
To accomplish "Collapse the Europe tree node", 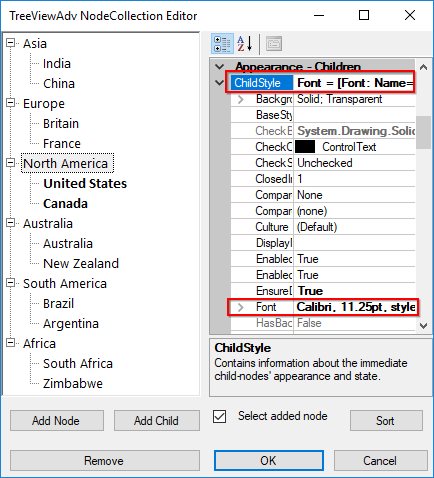I will 11,103.
